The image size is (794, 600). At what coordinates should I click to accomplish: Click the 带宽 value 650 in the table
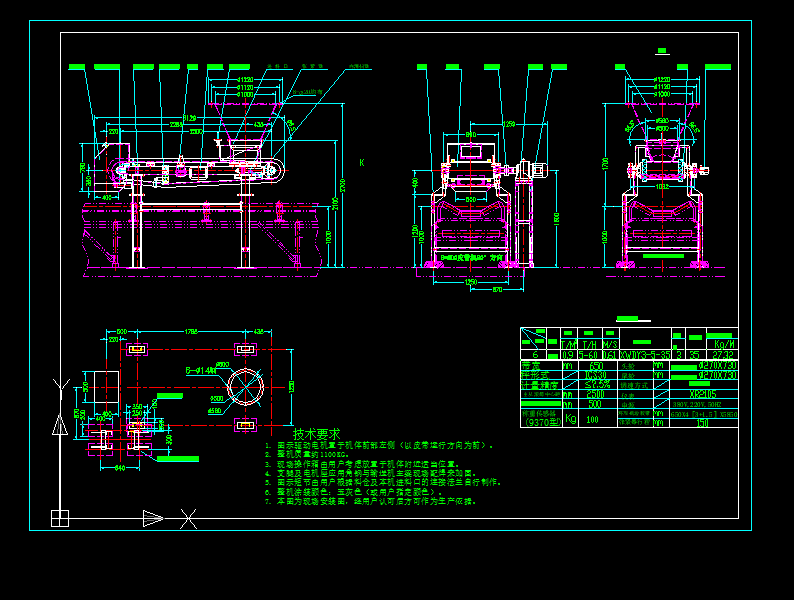(596, 366)
